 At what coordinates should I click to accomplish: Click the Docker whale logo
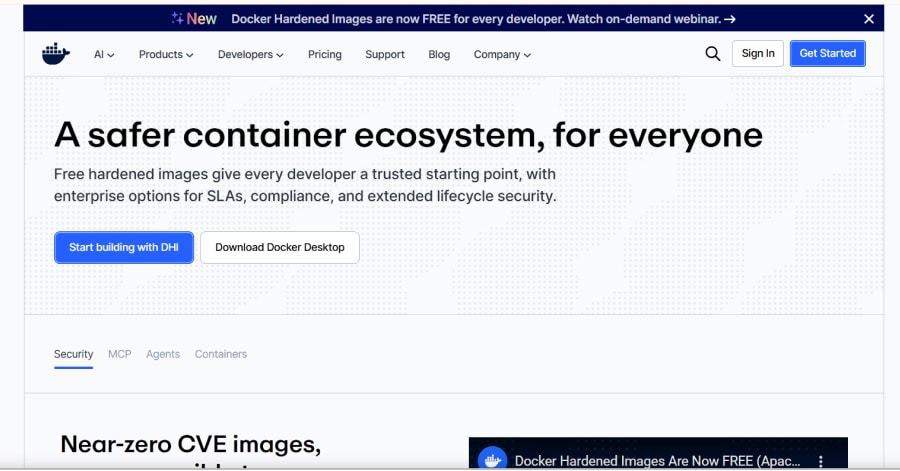click(x=56, y=54)
